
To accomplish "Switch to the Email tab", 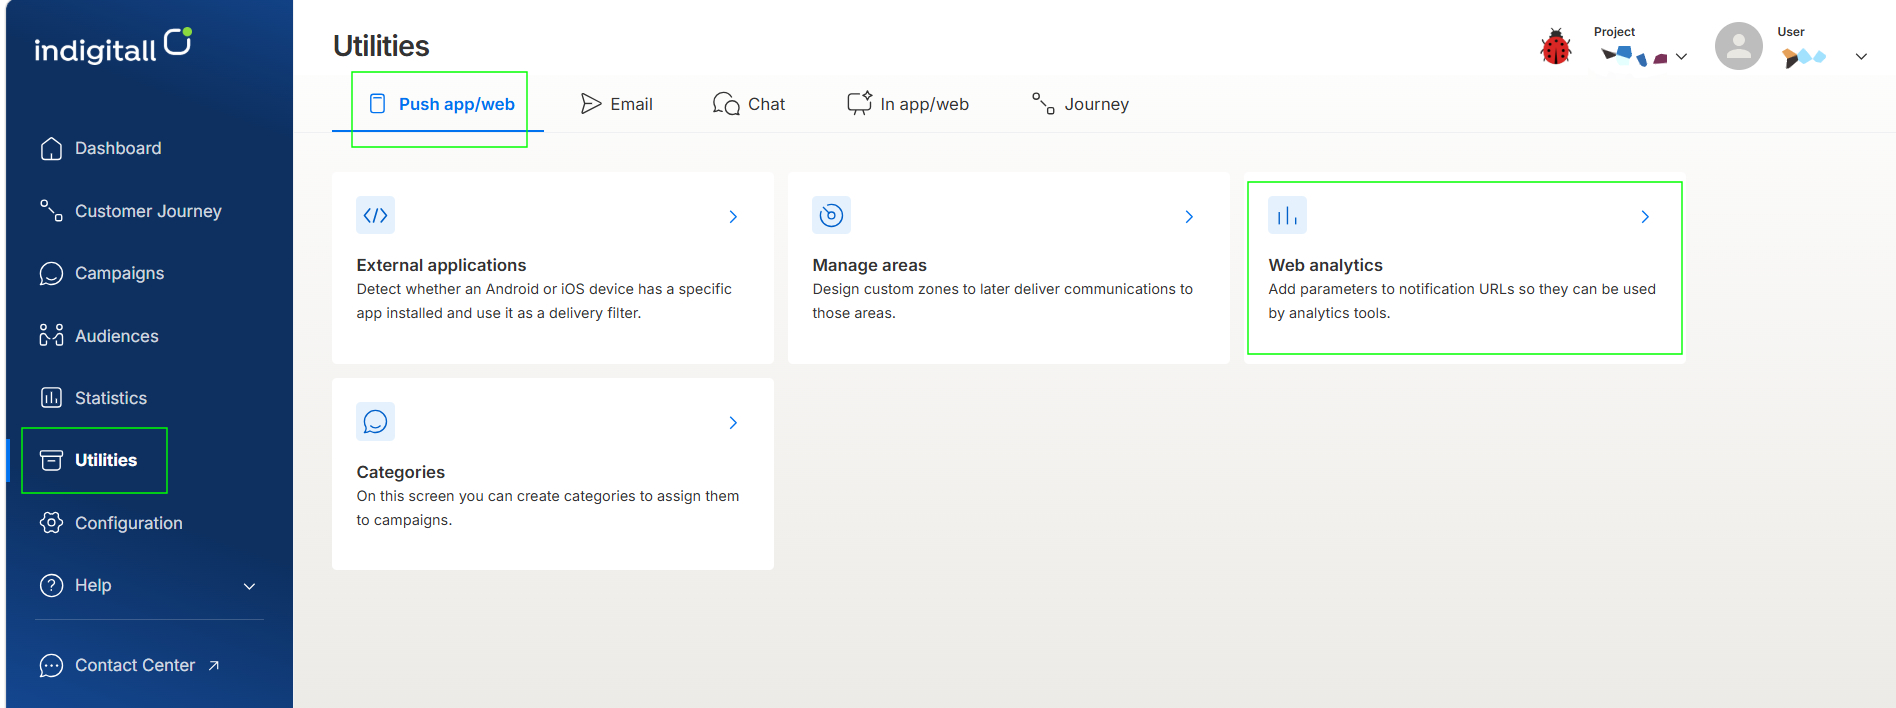I will [x=616, y=104].
